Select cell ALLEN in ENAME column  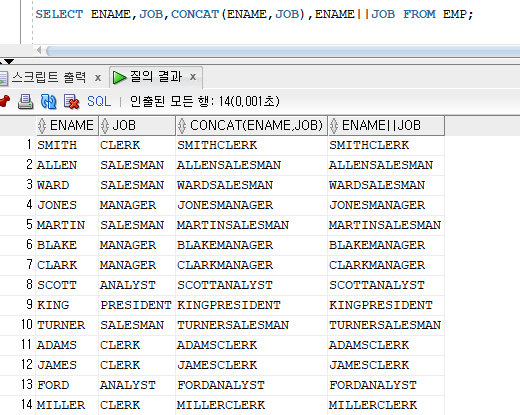coord(67,165)
